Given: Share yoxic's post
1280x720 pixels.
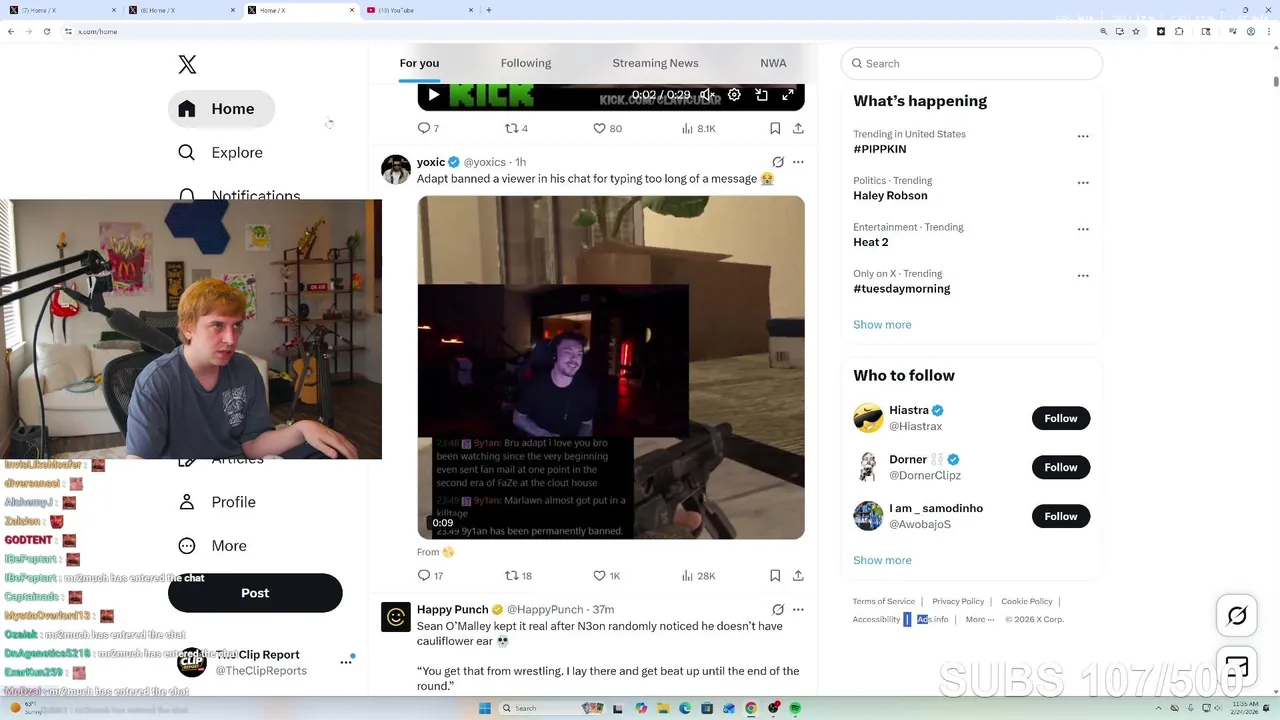Looking at the screenshot, I should point(798,576).
